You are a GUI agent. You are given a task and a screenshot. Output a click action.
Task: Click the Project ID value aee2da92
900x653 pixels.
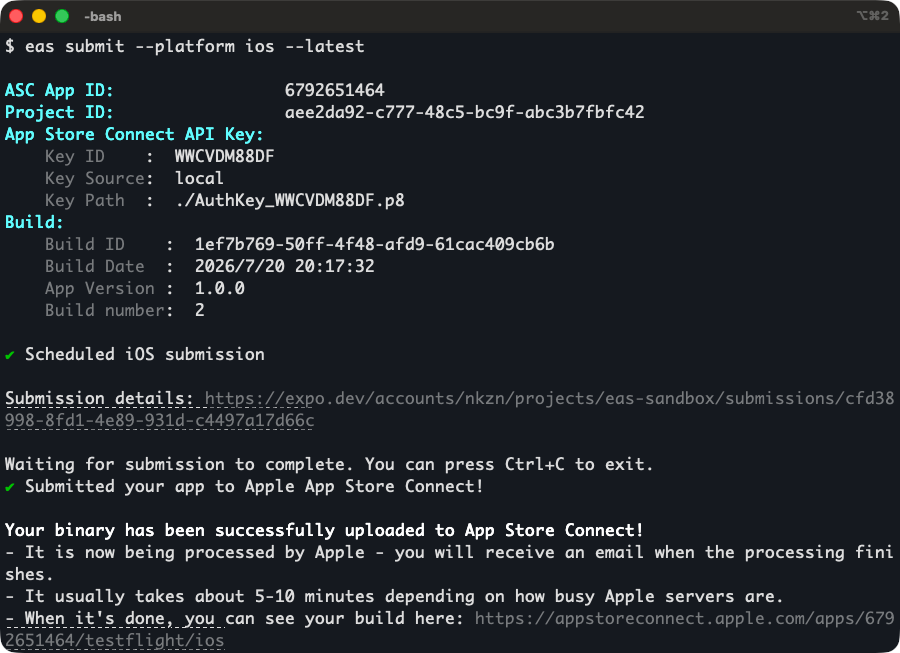coord(464,112)
